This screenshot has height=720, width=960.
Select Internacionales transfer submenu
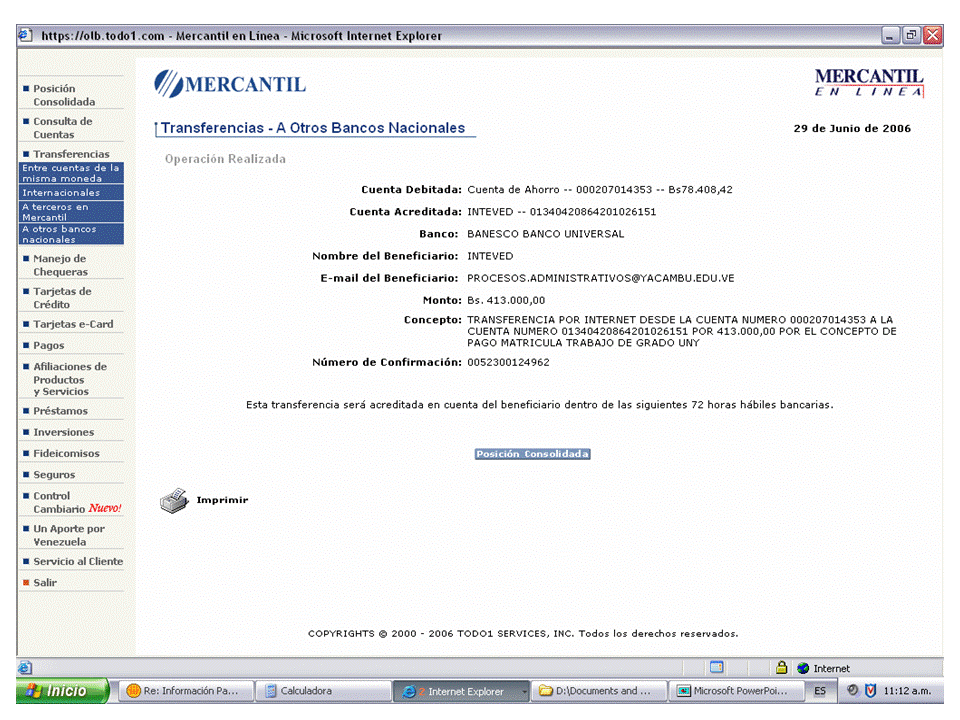(x=71, y=192)
